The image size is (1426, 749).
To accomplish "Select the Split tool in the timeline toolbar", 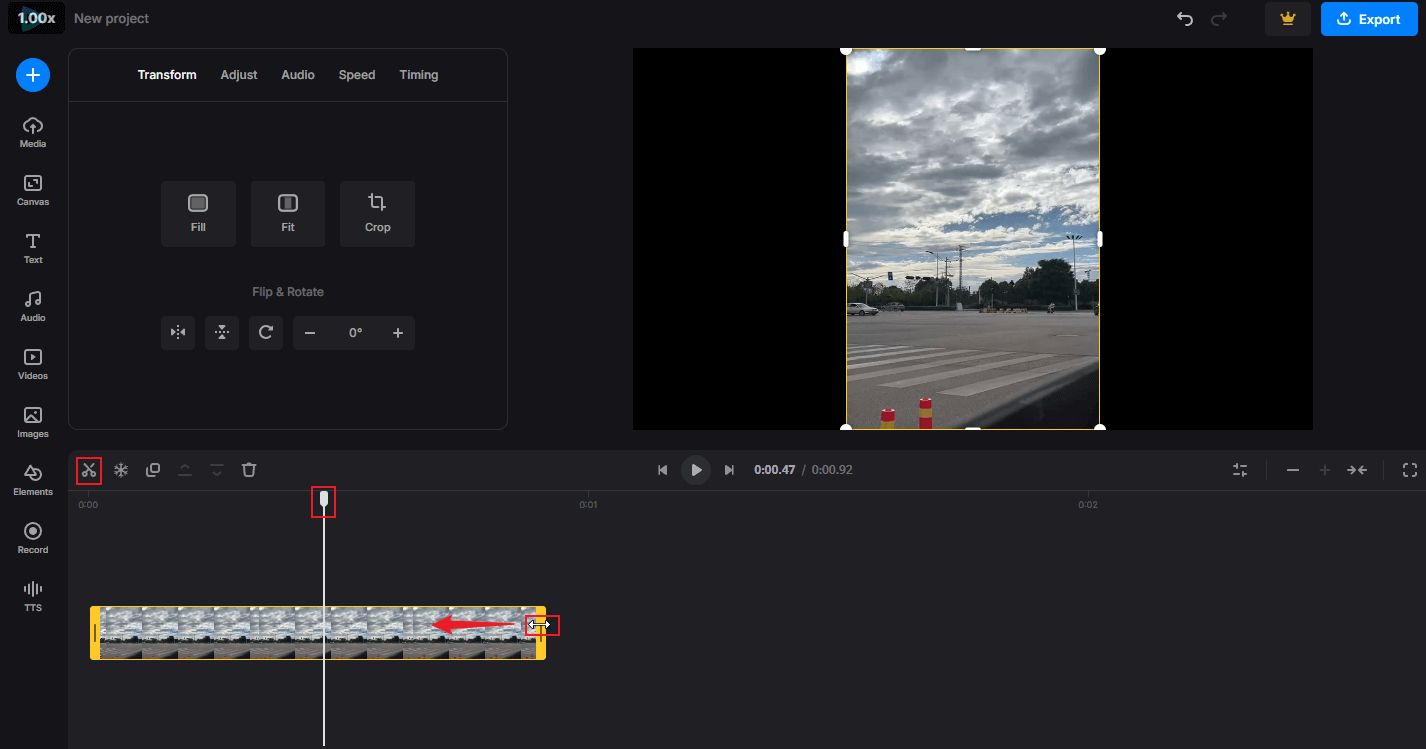I will (x=88, y=469).
